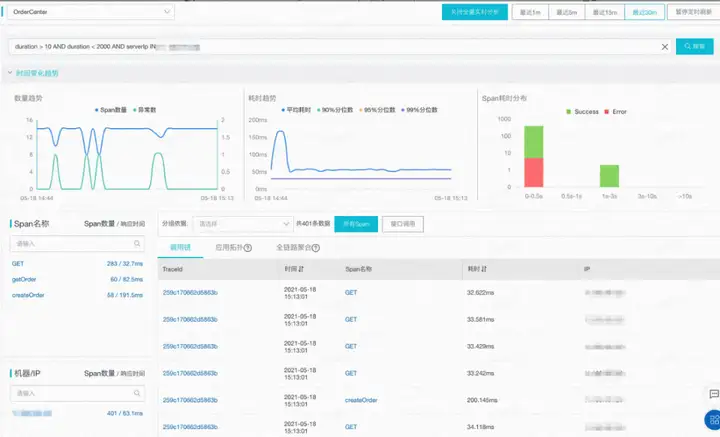This screenshot has height=437, width=720.
Task: Open the feedback chat icon on right edge
Action: 714,394
